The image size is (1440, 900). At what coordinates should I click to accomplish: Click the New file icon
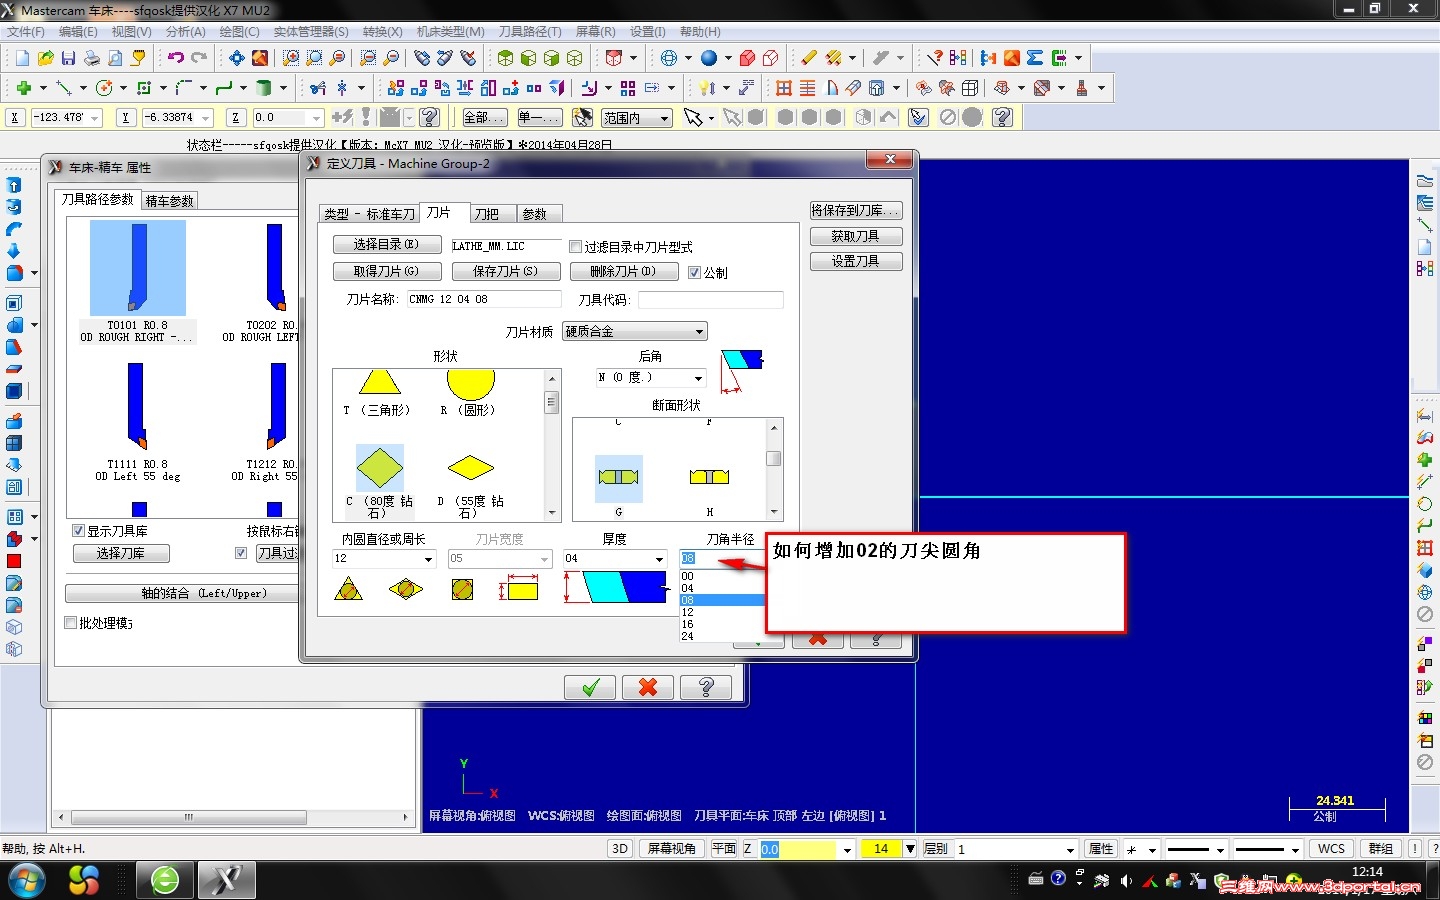coord(22,58)
